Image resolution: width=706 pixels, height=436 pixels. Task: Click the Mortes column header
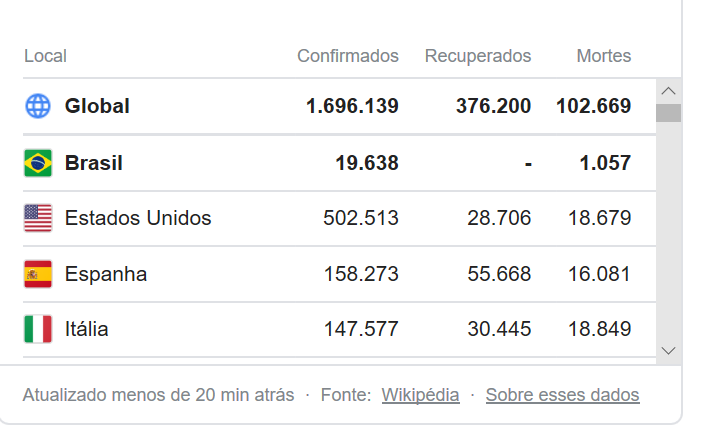[603, 56]
